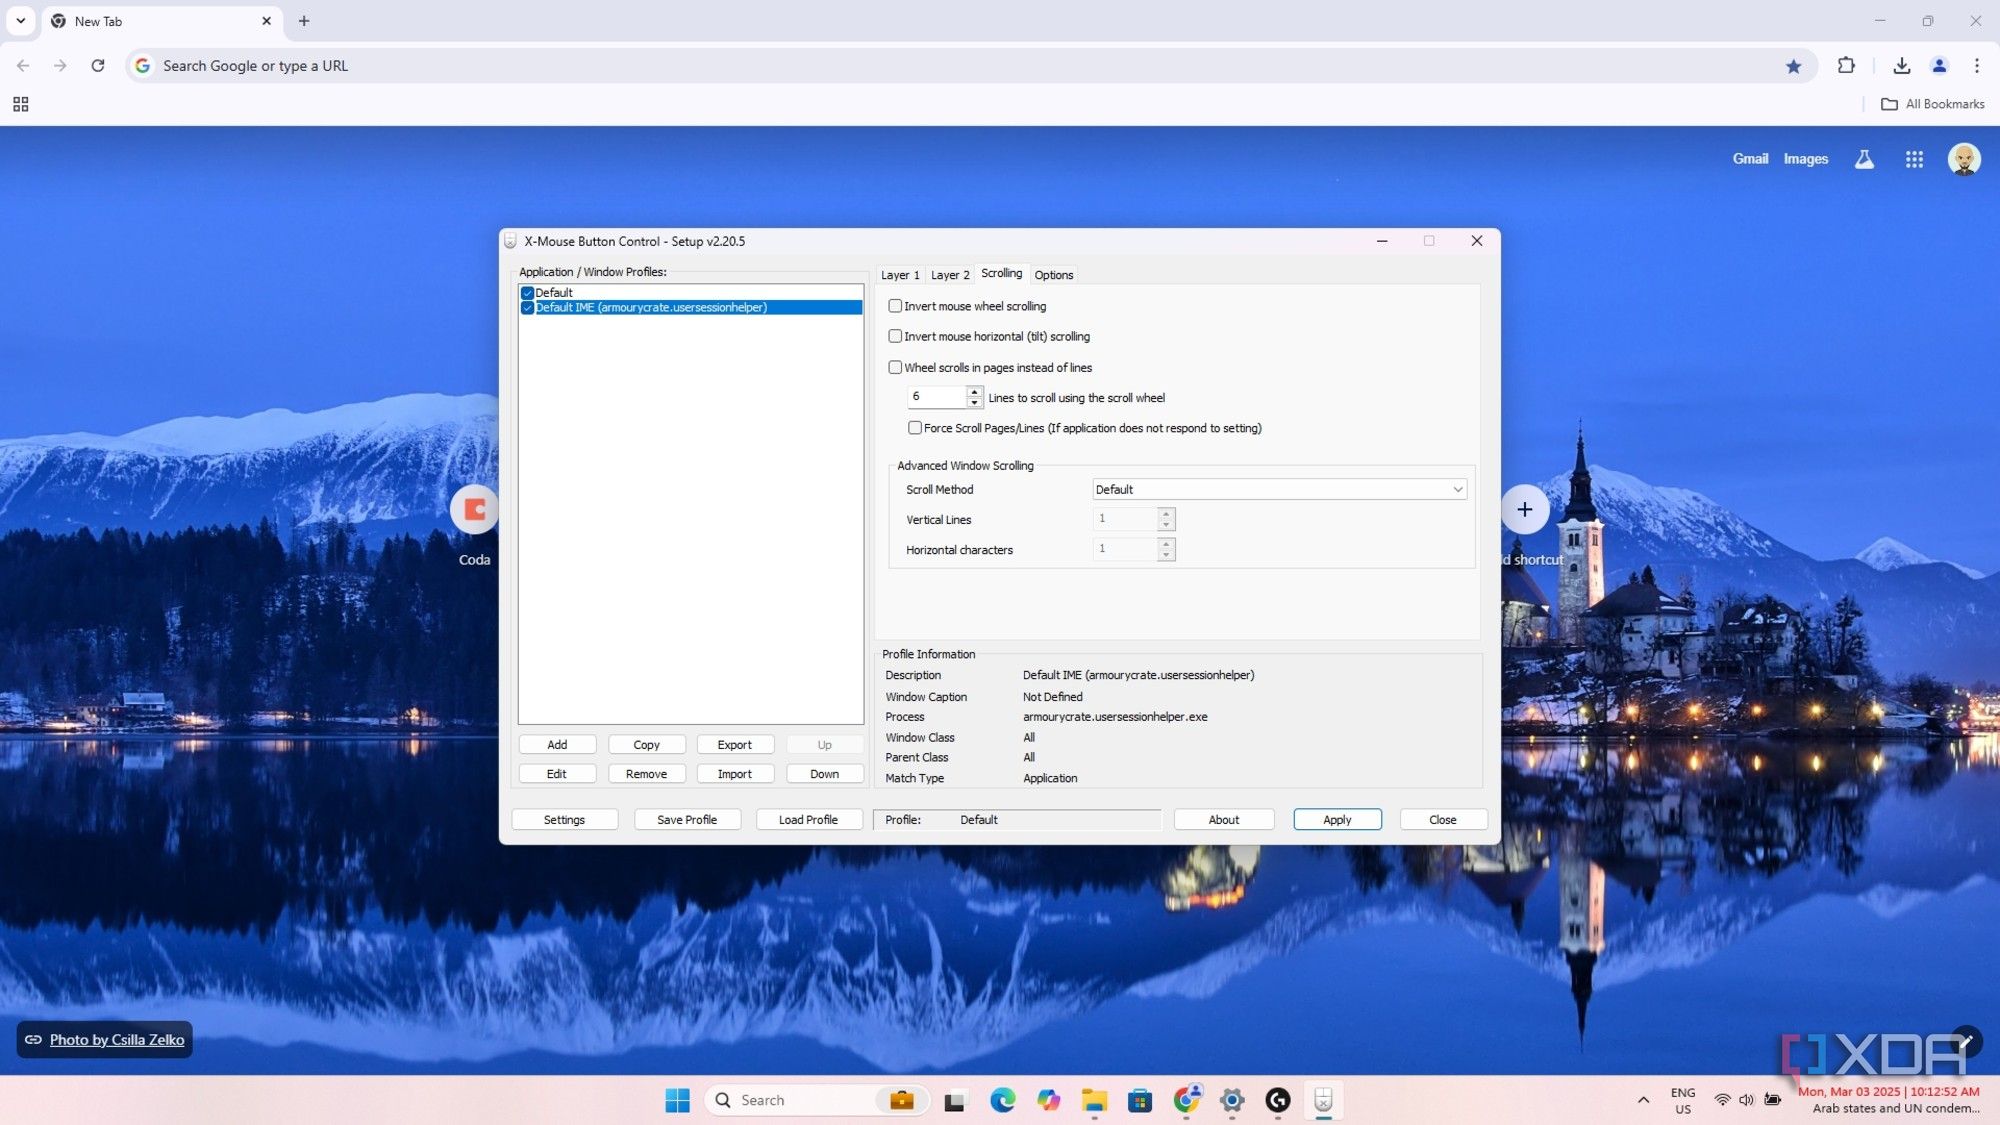The width and height of the screenshot is (2000, 1125).
Task: Open Chrome downloads icon
Action: (x=1901, y=66)
